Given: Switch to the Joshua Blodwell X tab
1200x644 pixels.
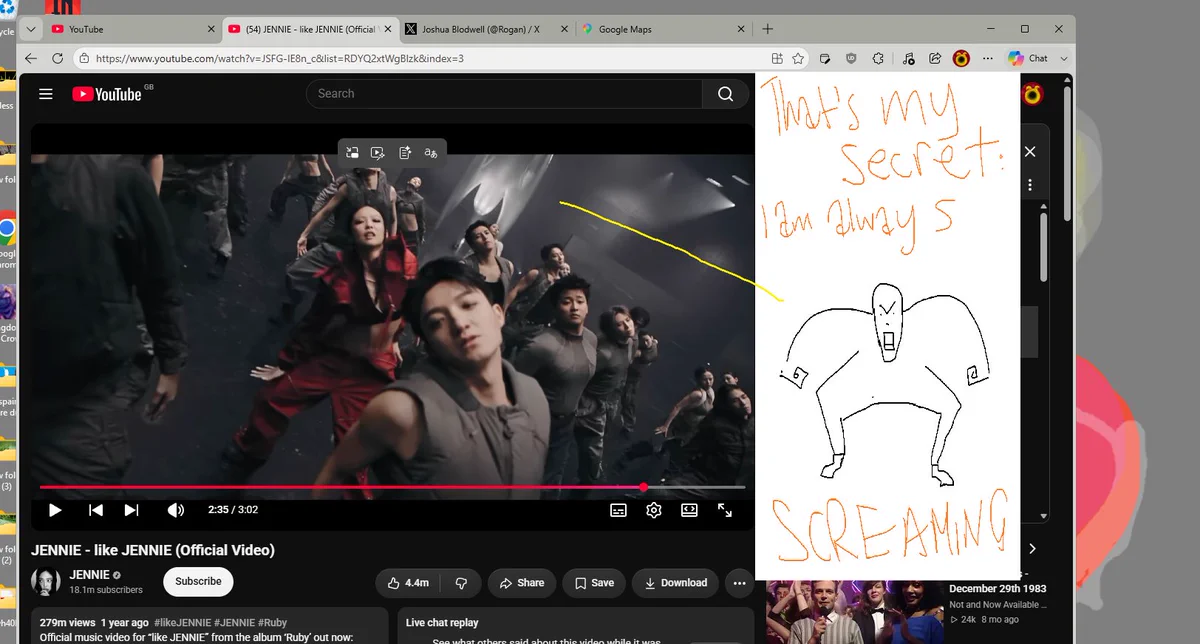Looking at the screenshot, I should [x=485, y=29].
